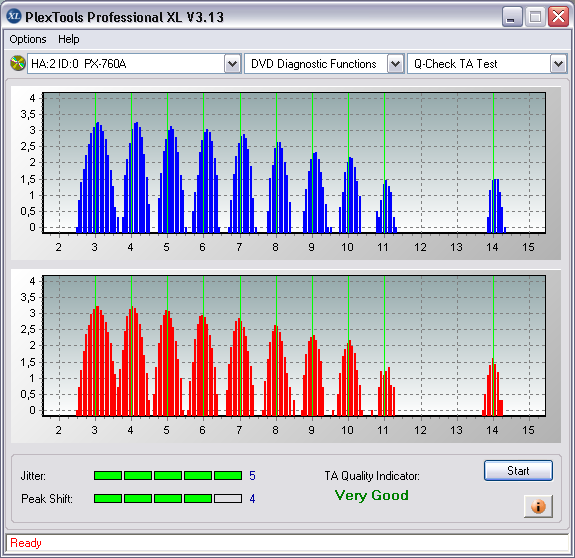
Task: Close the PlexTools Professional XL window
Action: click(558, 16)
